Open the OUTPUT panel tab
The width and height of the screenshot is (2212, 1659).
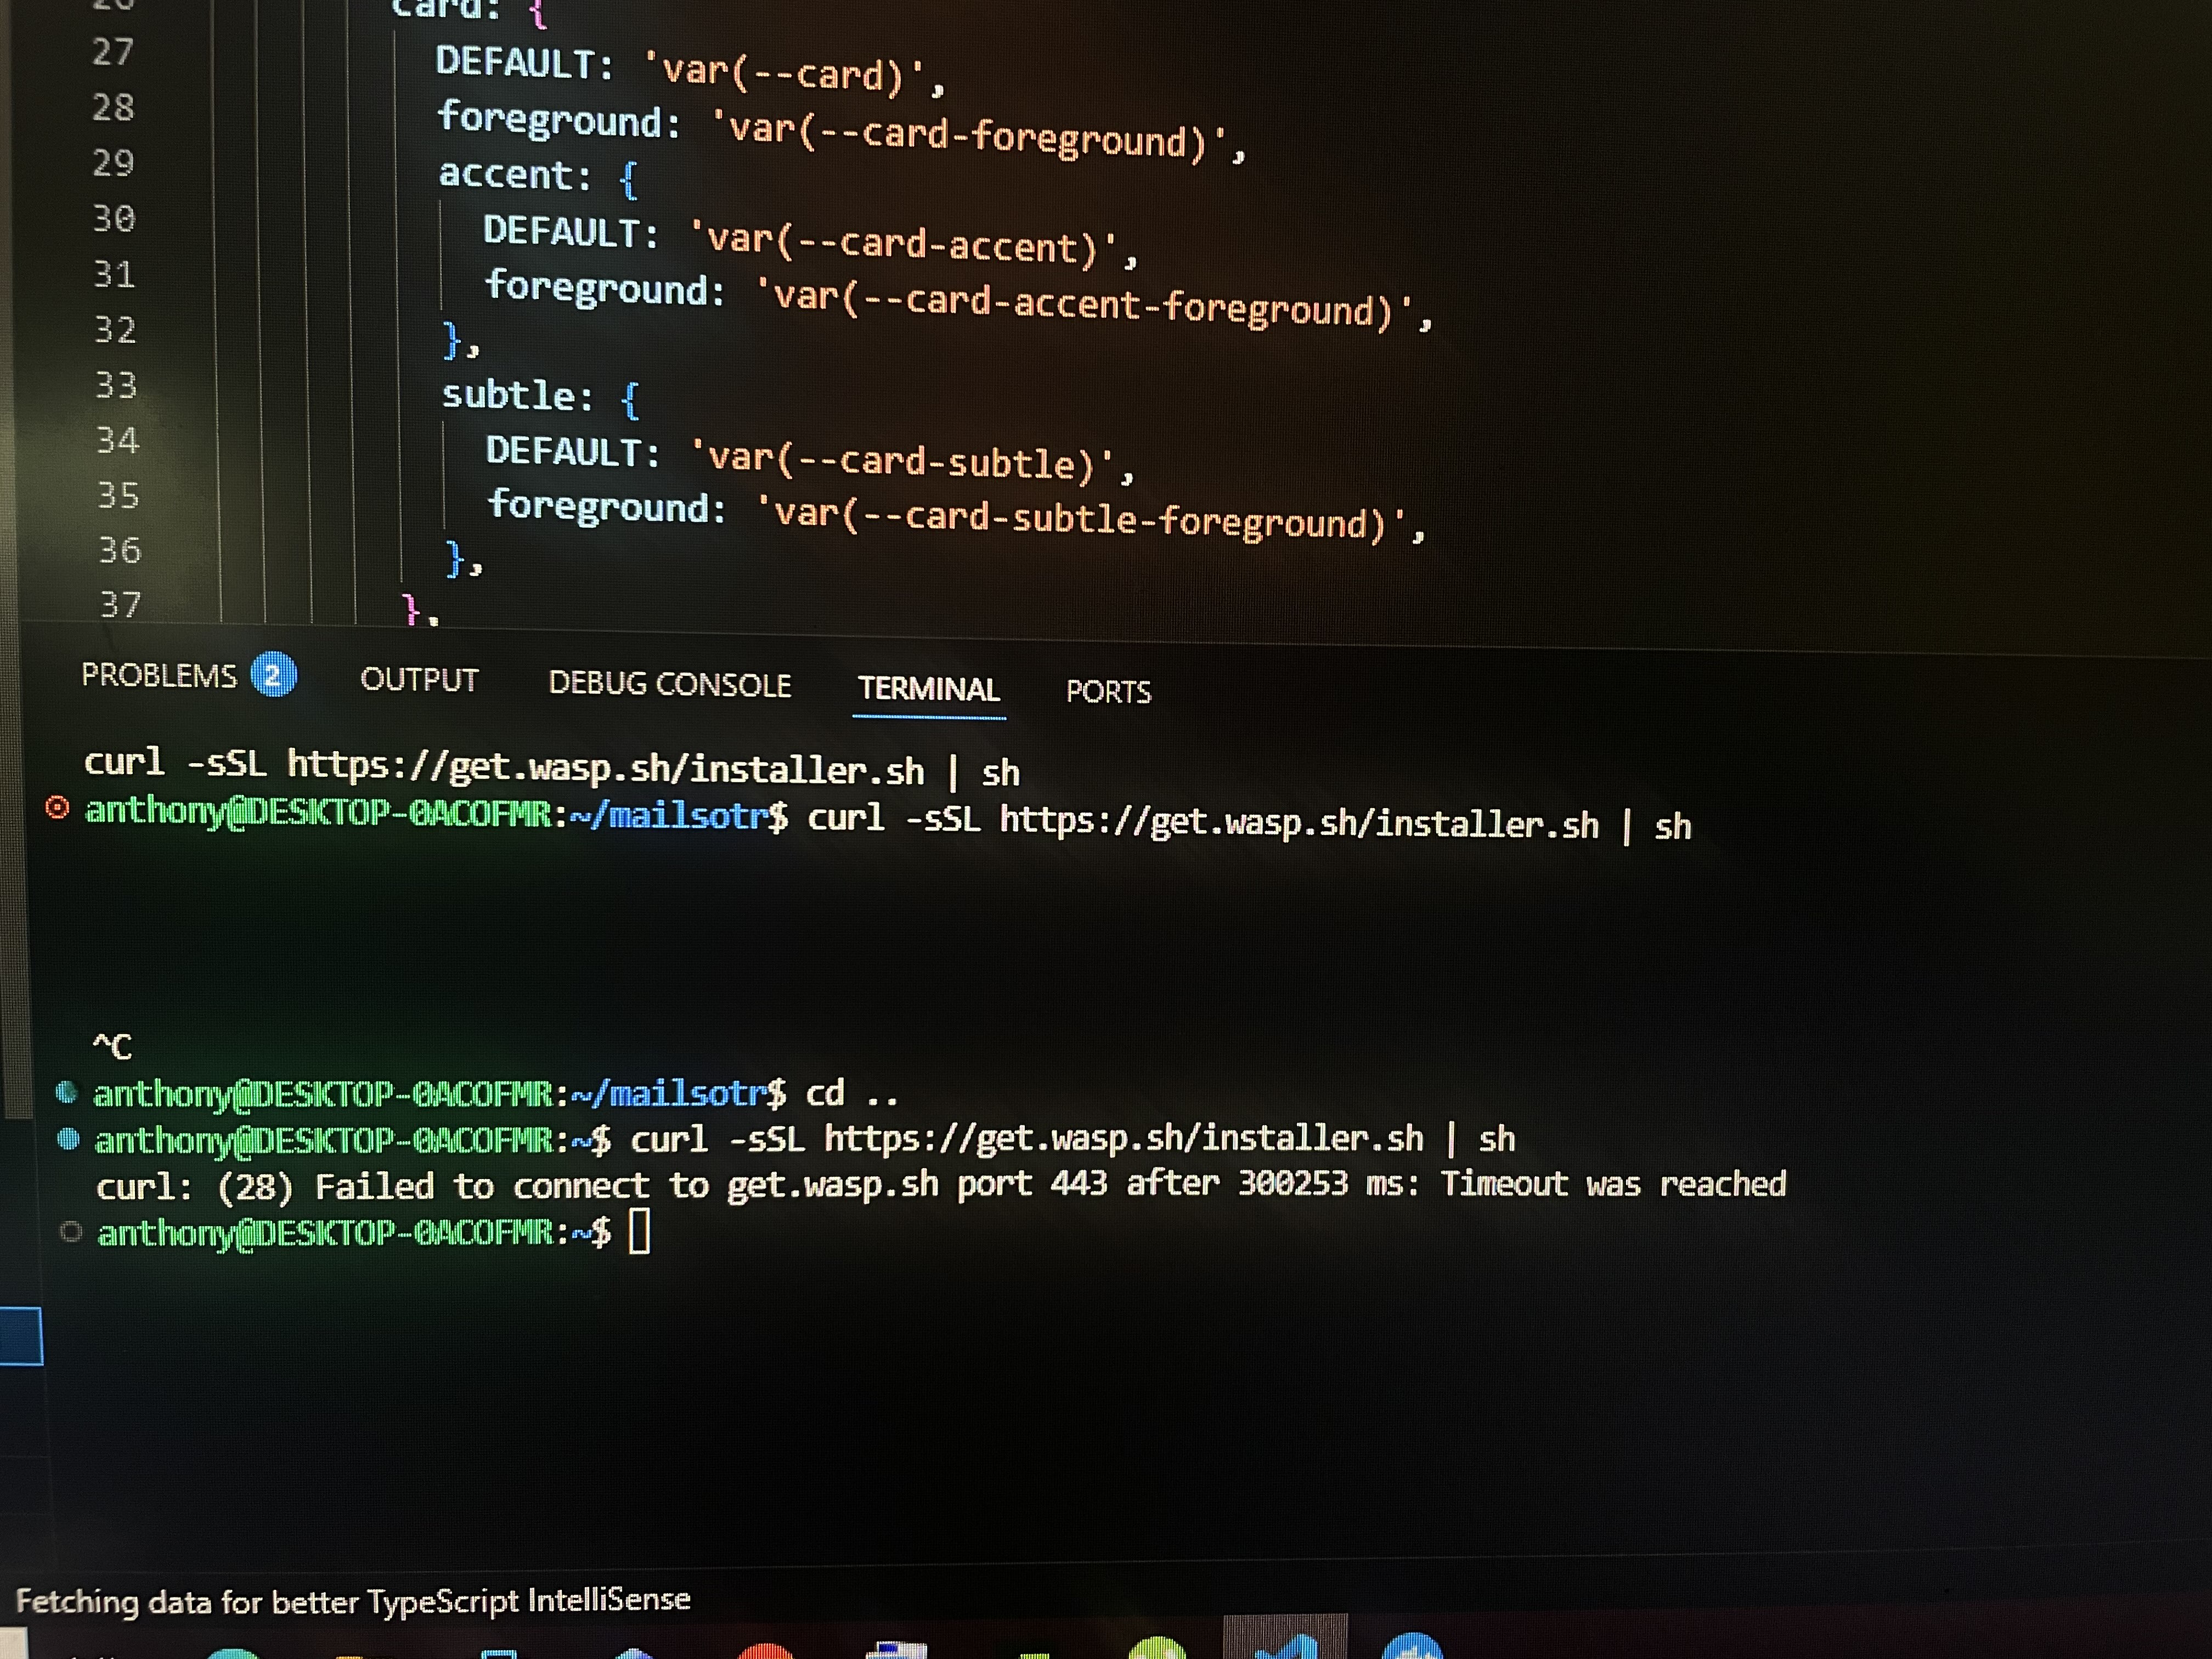[419, 680]
